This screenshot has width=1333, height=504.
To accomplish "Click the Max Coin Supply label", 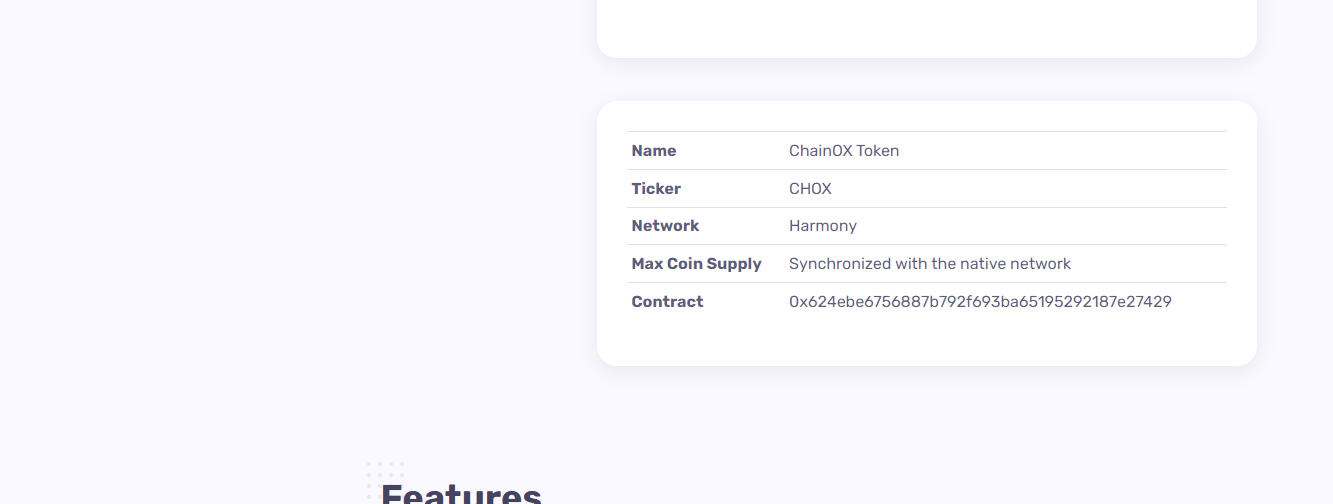I will point(697,264).
